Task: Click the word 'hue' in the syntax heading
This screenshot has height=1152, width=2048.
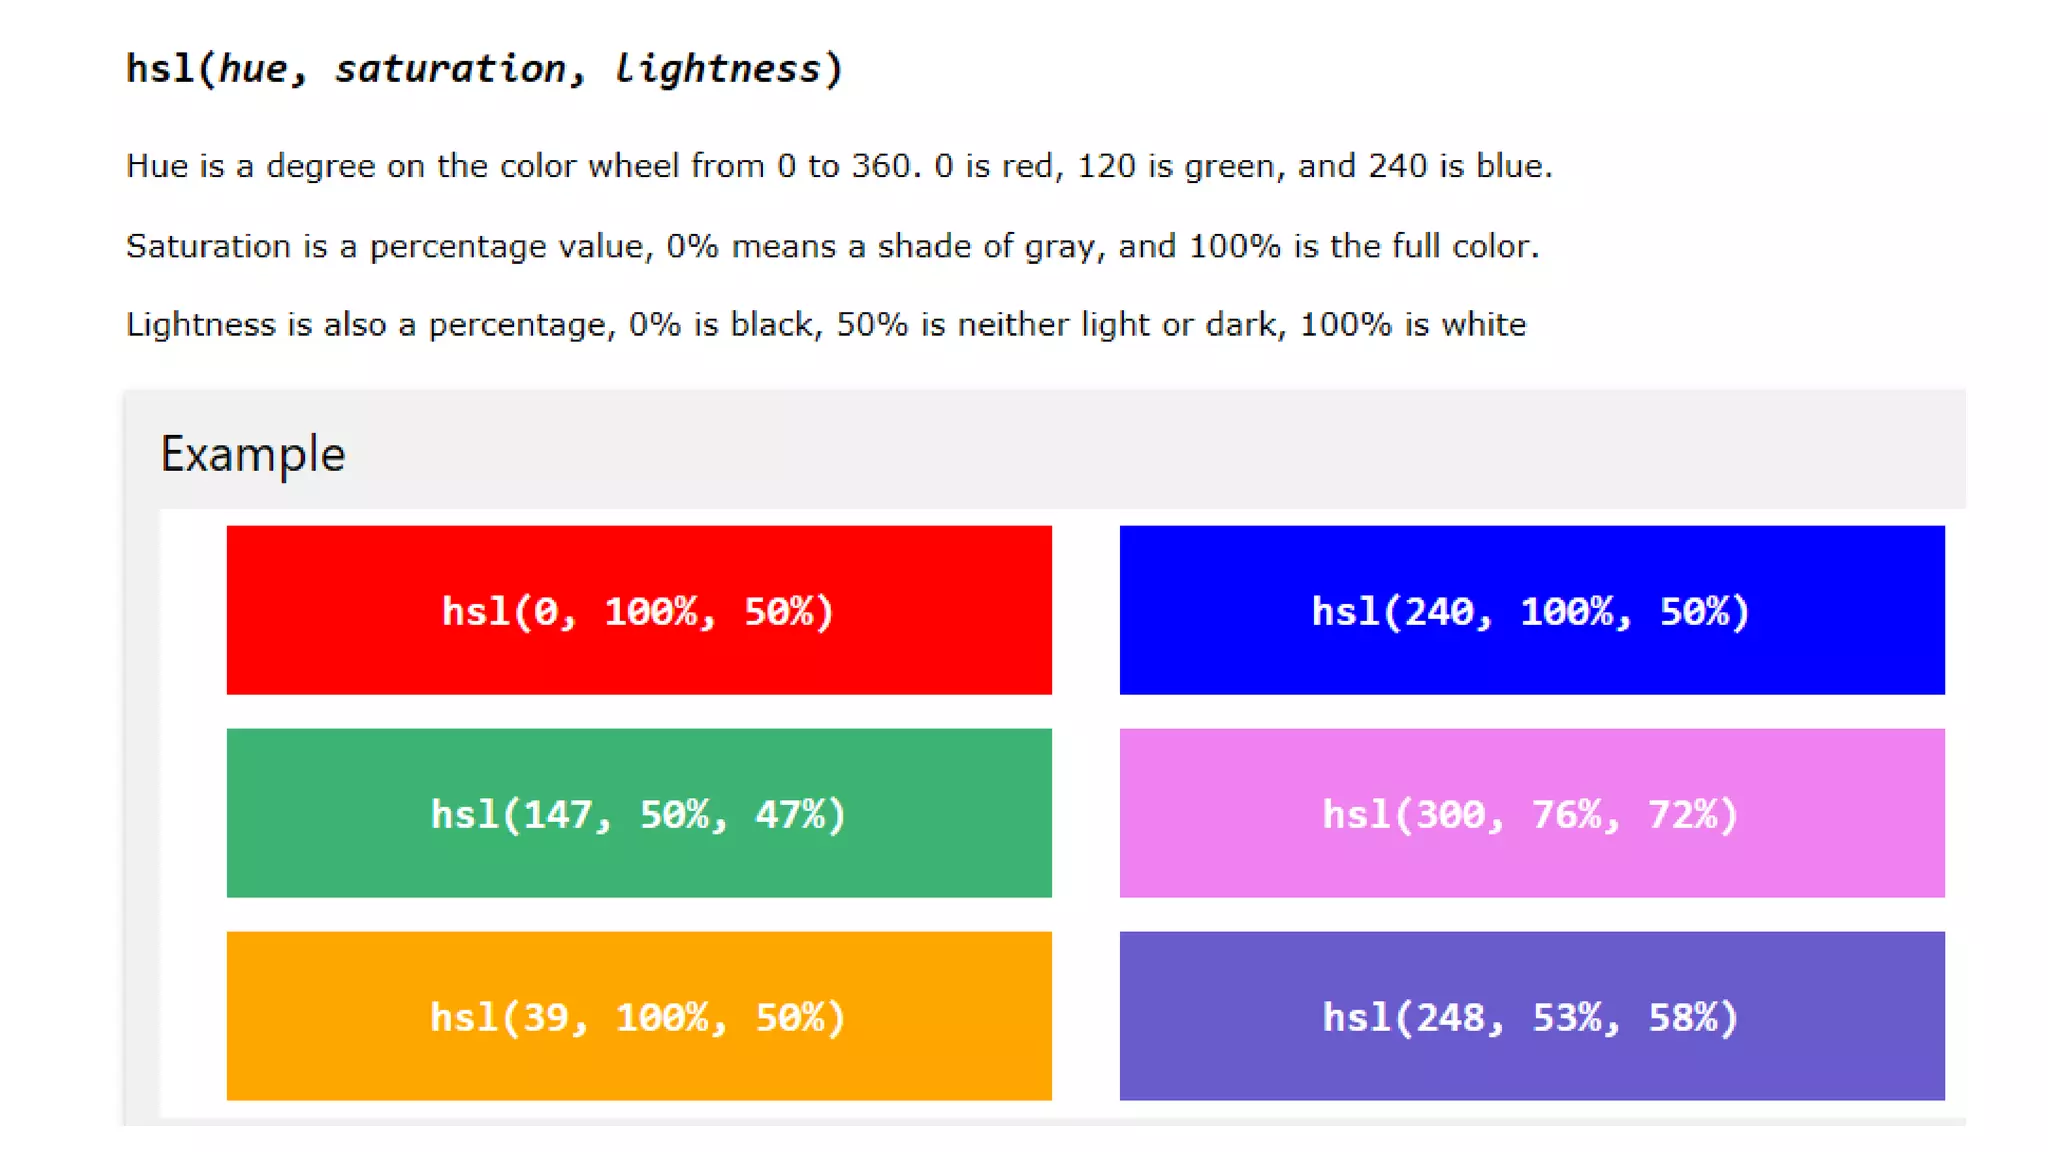Action: [254, 69]
